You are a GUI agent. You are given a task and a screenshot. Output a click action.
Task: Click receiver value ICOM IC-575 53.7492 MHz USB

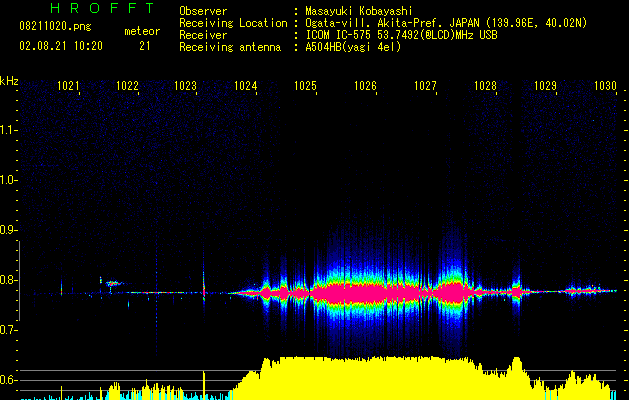coord(401,35)
